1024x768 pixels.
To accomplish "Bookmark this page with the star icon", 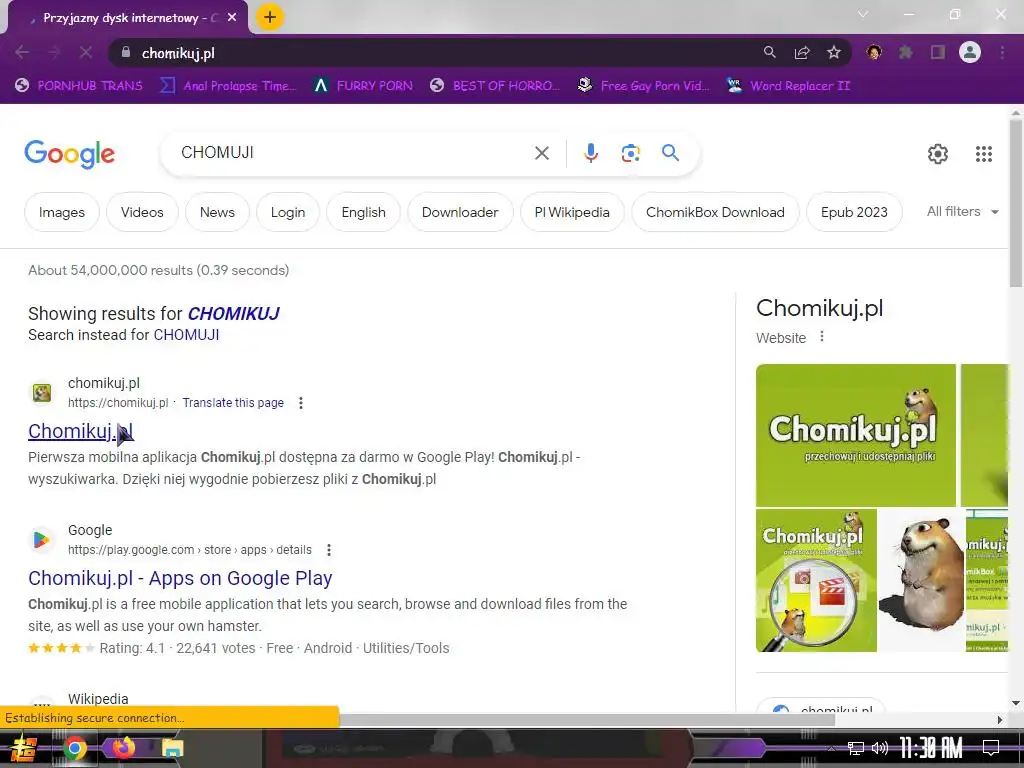I will pyautogui.click(x=834, y=52).
